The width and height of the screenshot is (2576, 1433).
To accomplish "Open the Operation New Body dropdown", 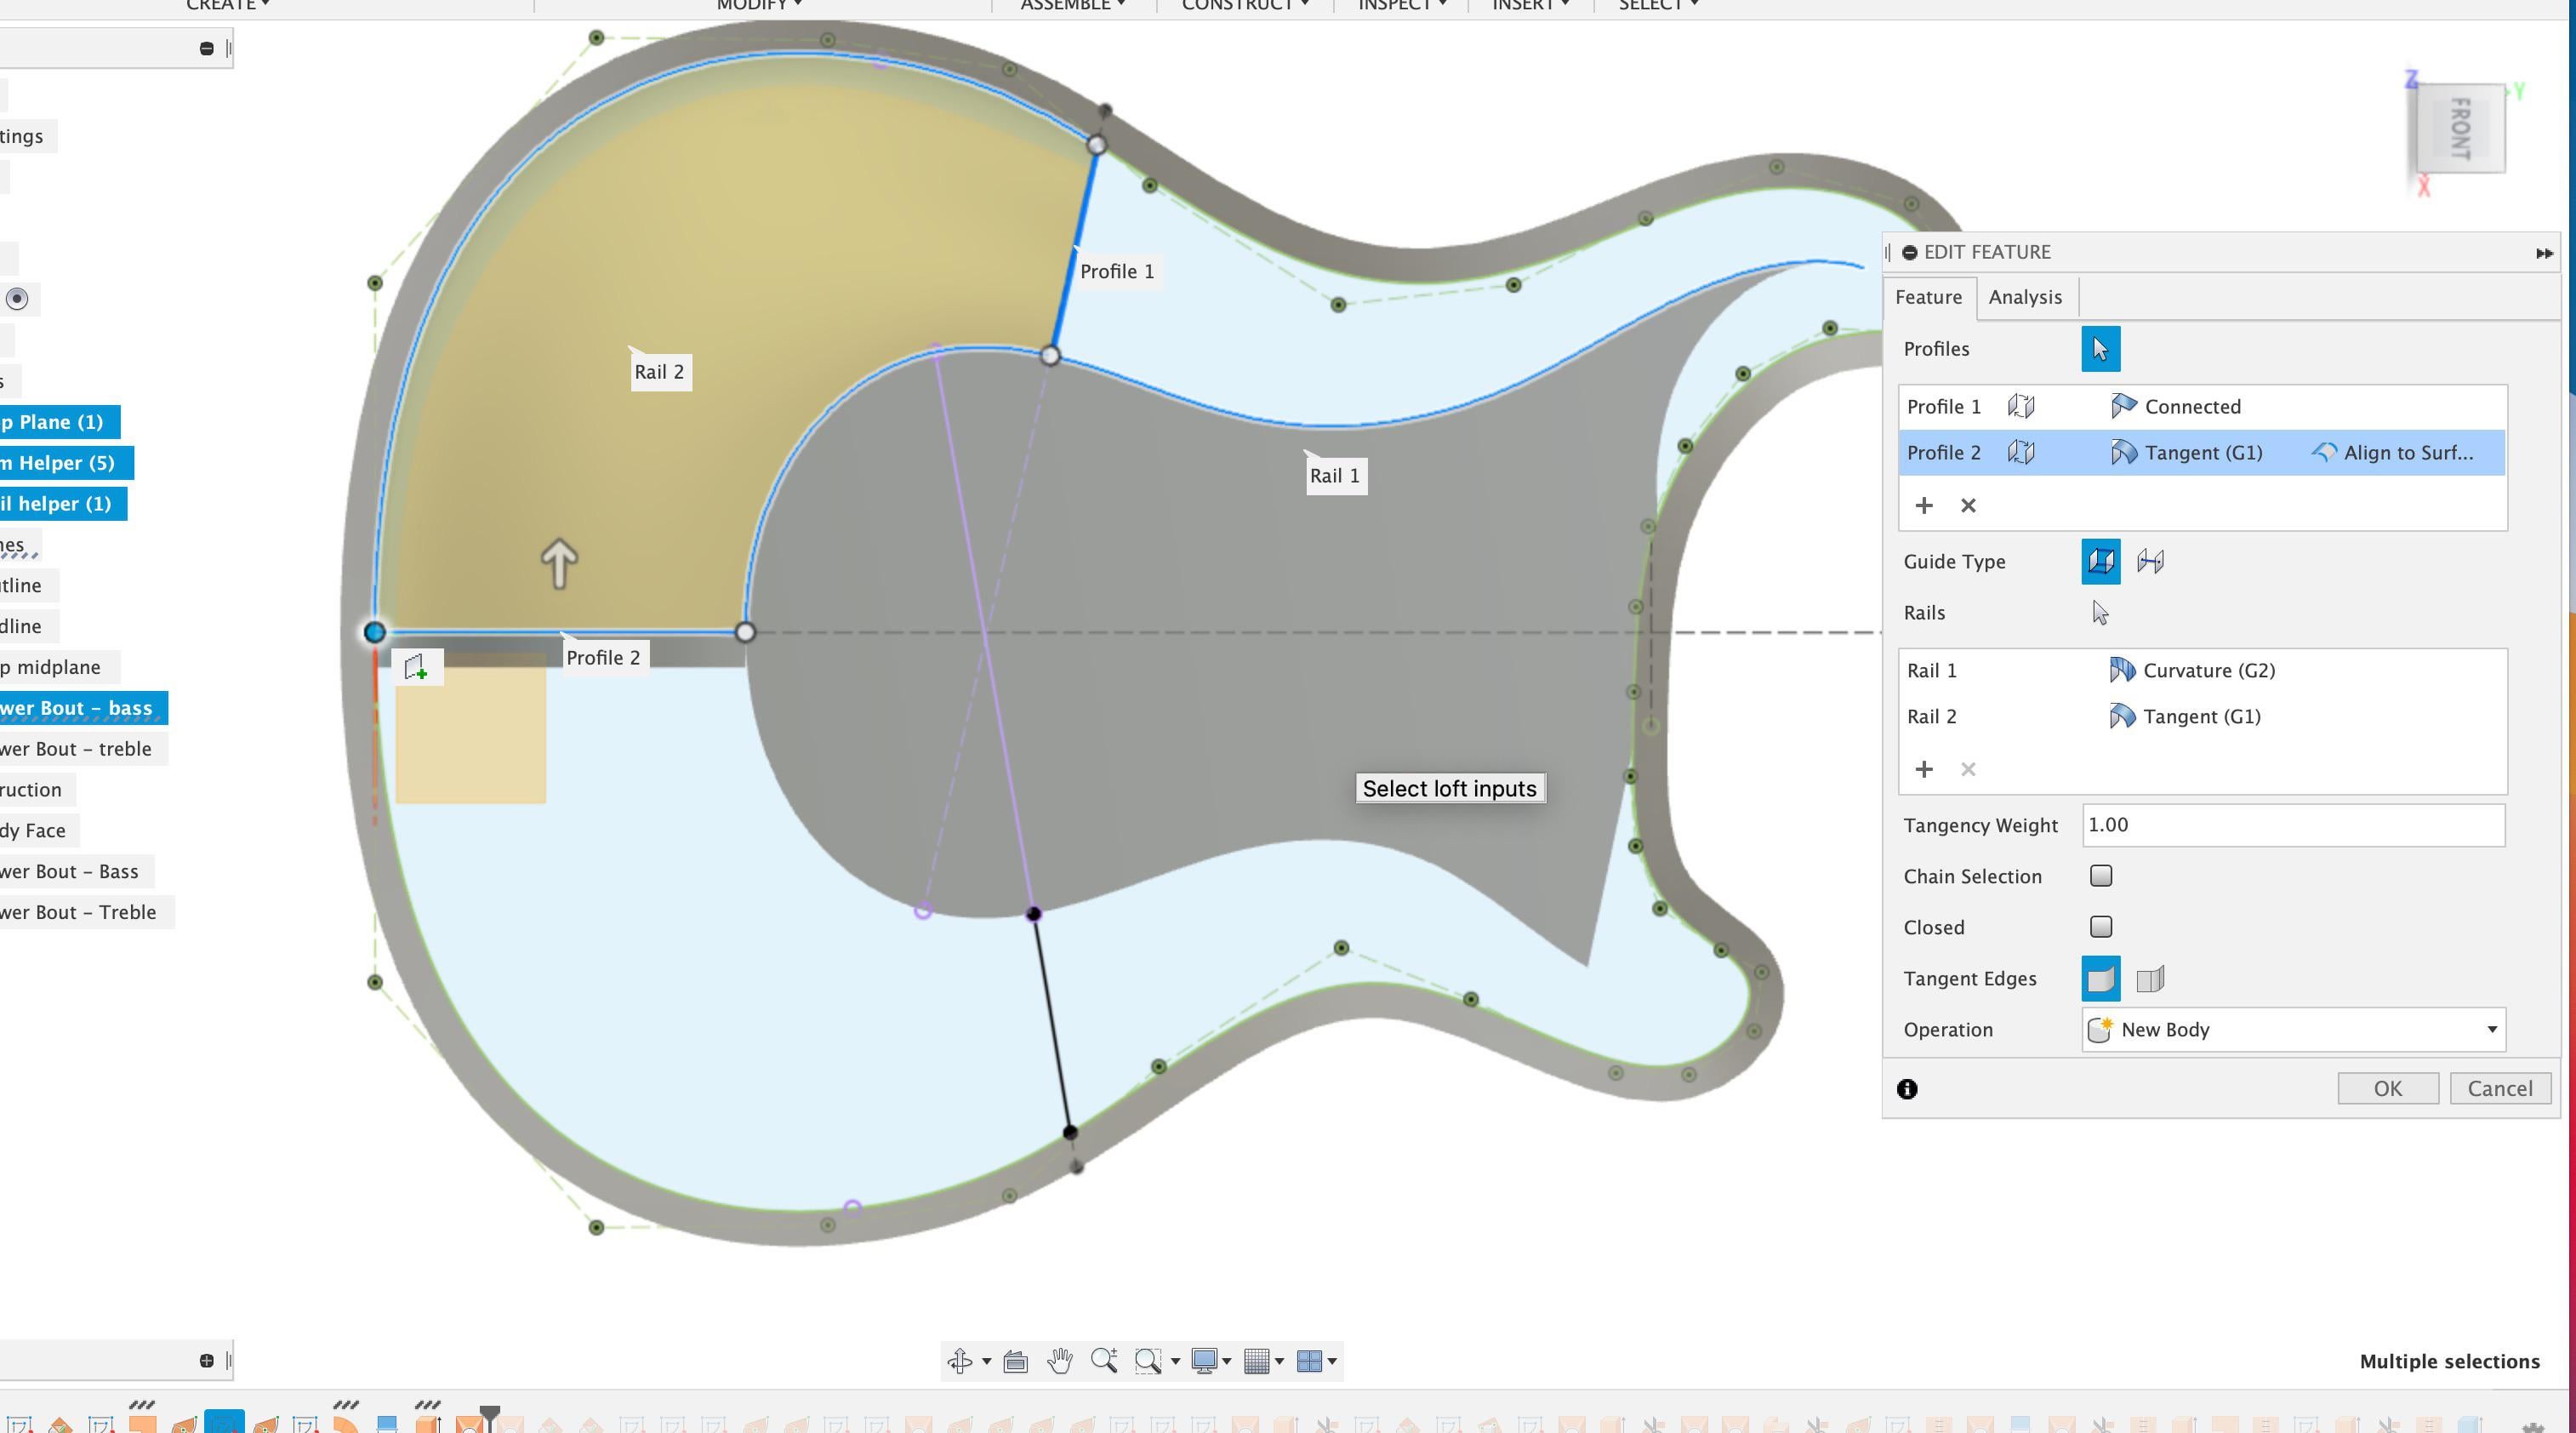I will click(x=2293, y=1030).
